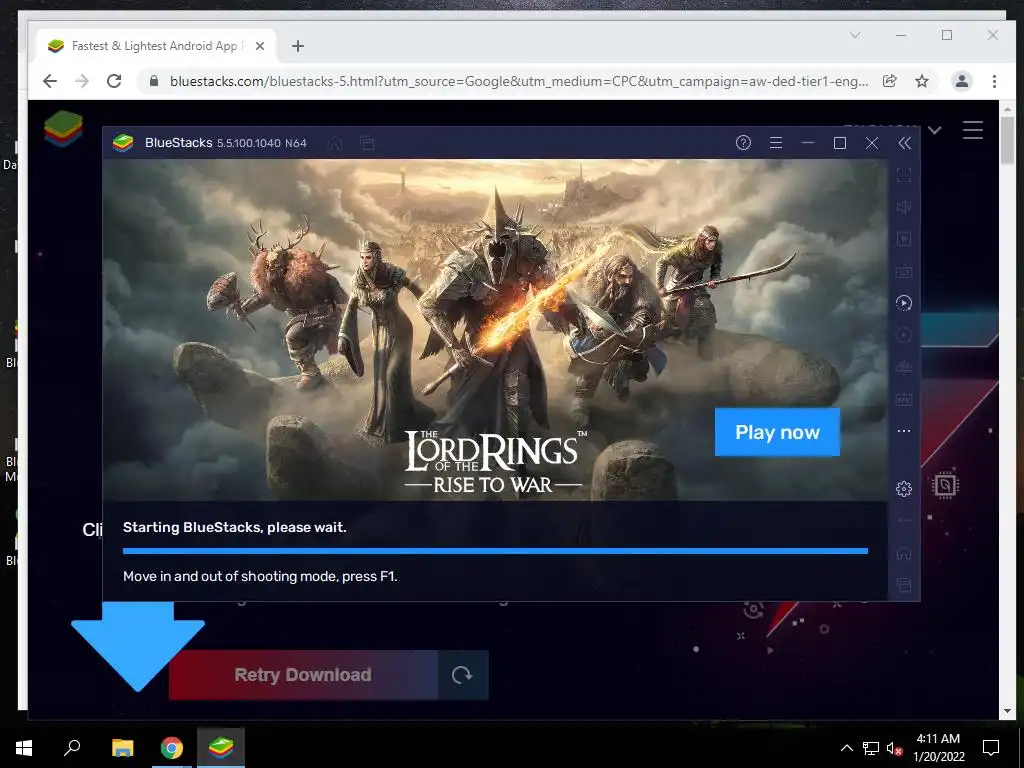1024x768 pixels.
Task: Toggle full screen icon in BlueStacks sidebar
Action: point(904,175)
